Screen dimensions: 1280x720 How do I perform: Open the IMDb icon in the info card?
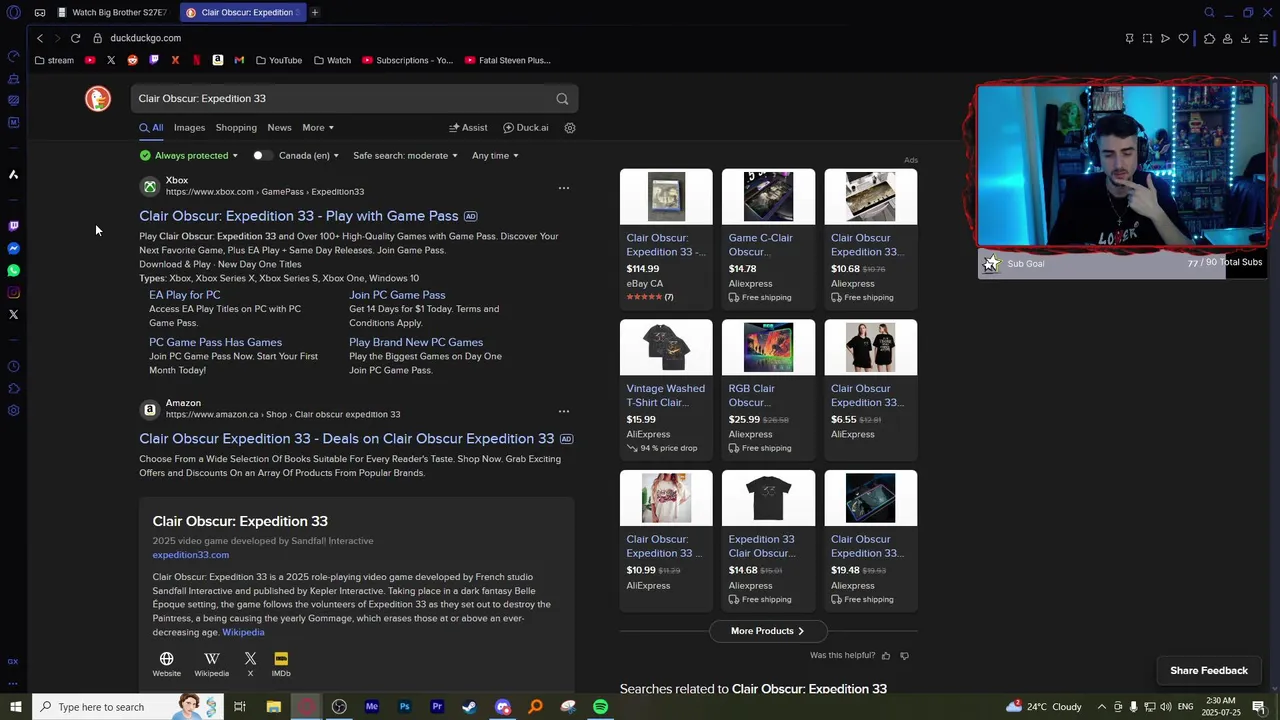point(281,664)
